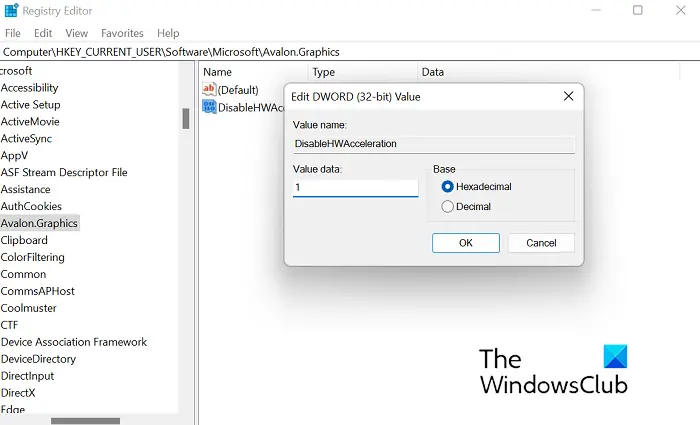Select the Clipboard registry key
Screen dimensions: 700x425
tap(24, 240)
